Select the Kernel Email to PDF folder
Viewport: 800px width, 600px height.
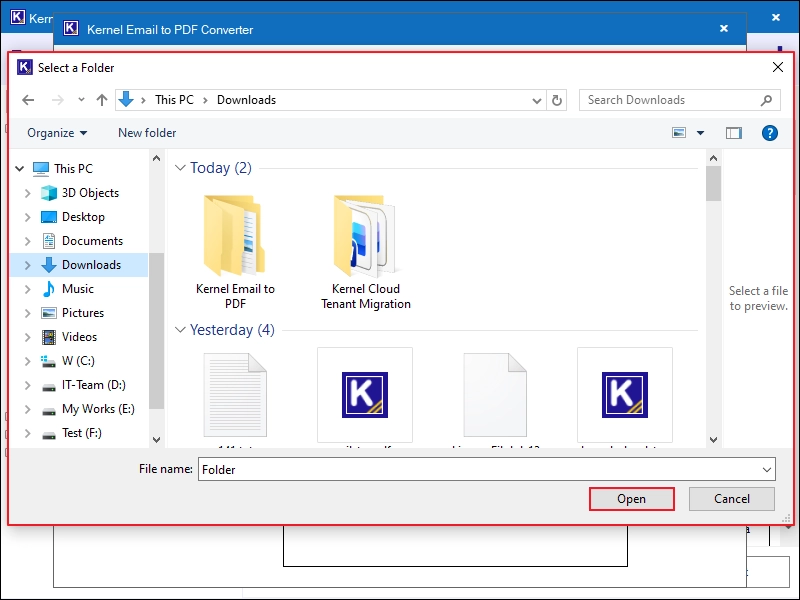(x=235, y=252)
